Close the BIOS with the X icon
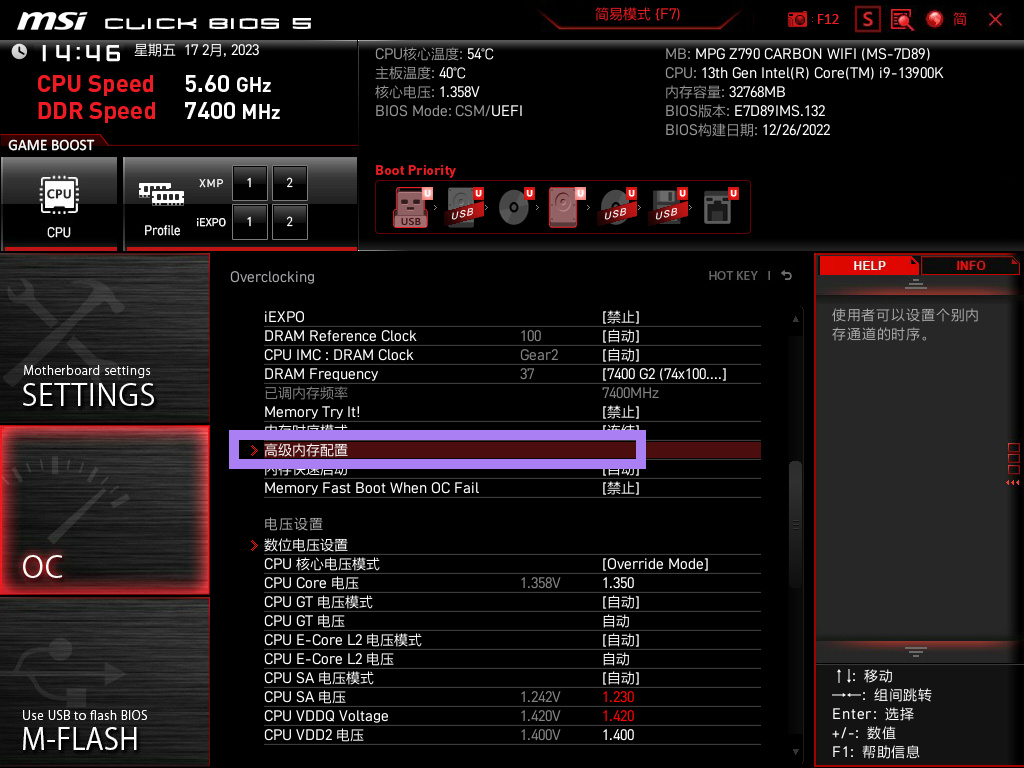 click(995, 20)
